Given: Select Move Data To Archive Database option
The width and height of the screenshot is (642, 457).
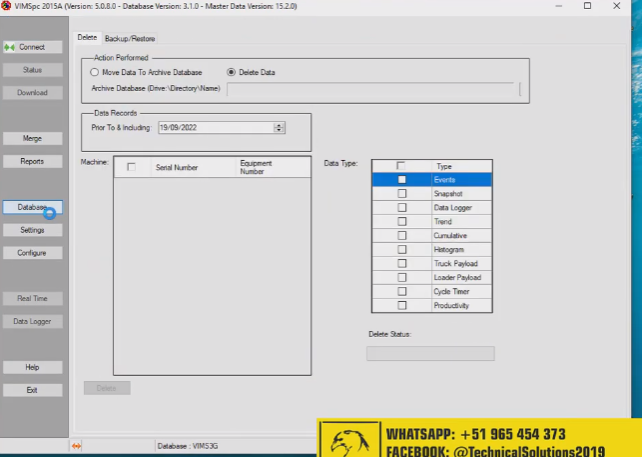Looking at the screenshot, I should pyautogui.click(x=95, y=72).
